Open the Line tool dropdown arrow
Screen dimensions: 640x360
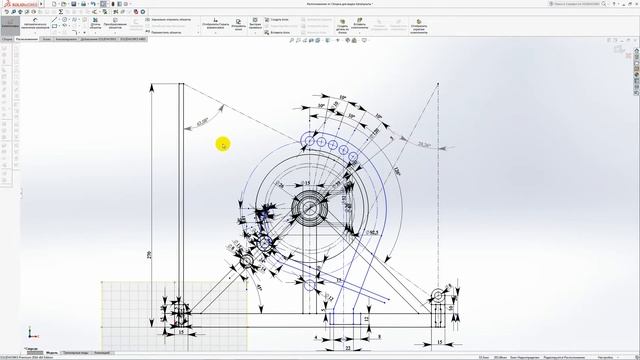pyautogui.click(x=60, y=20)
